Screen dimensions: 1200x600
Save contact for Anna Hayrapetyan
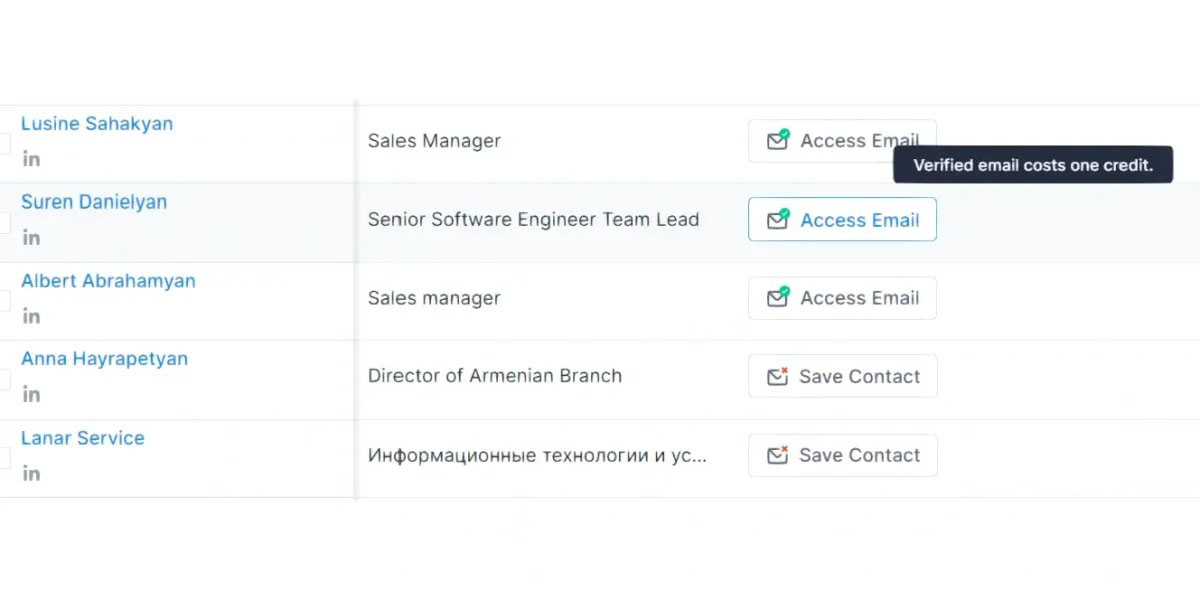click(843, 376)
